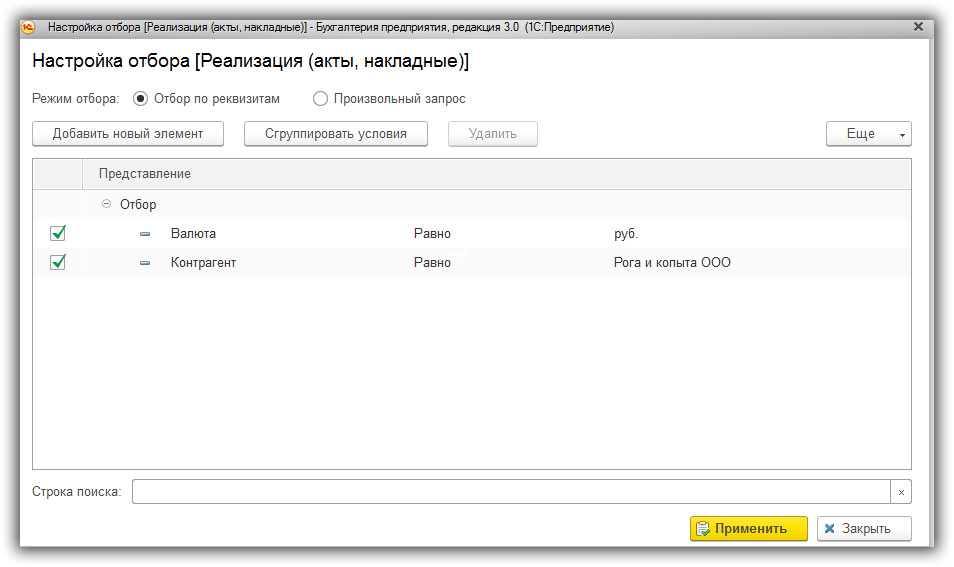Select the Рога и копыта ООО value
Screen dimensions: 954x567
(672, 263)
